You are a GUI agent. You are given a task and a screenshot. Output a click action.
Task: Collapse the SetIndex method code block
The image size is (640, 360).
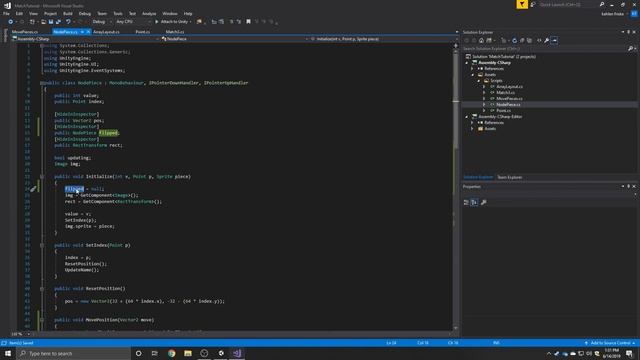tap(42, 245)
